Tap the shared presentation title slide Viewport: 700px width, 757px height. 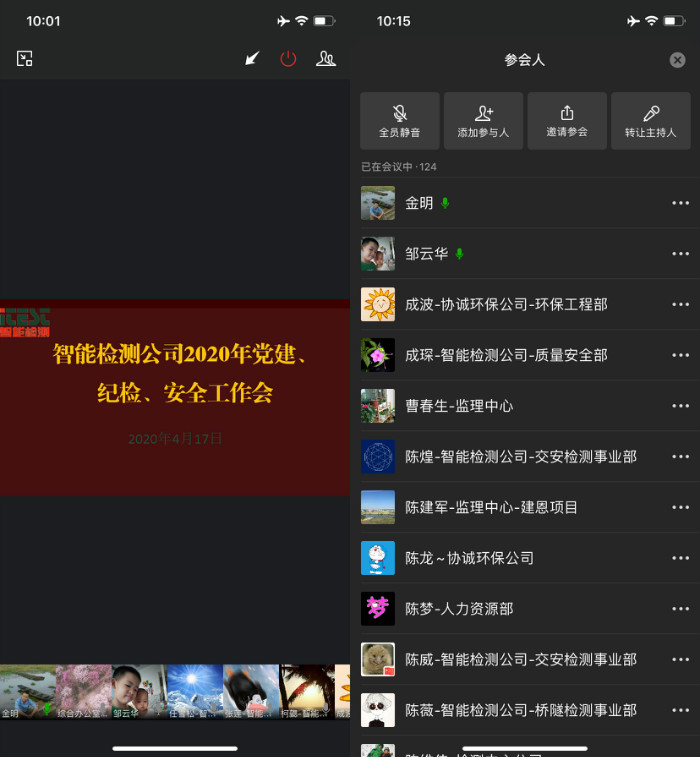point(175,397)
